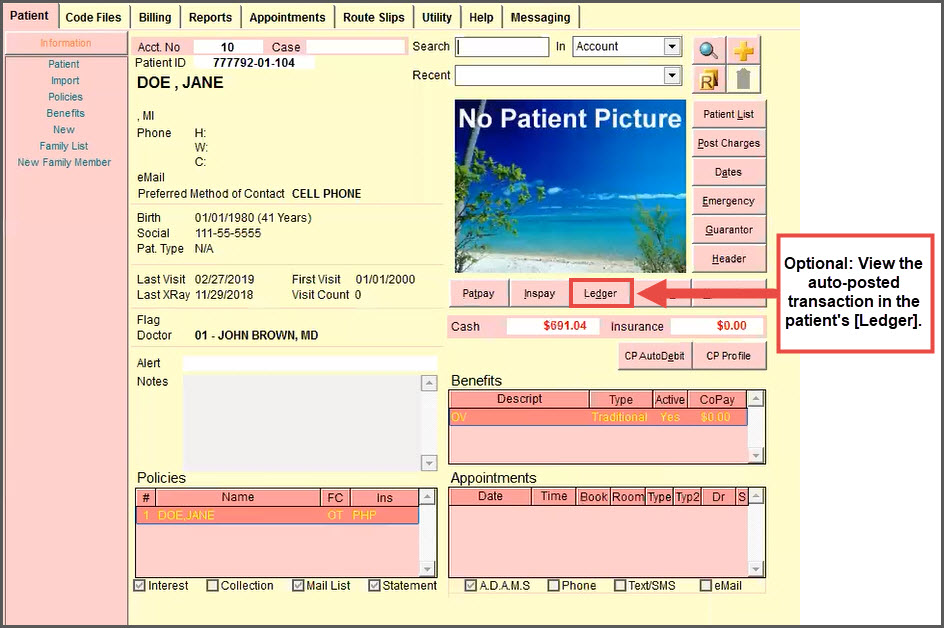
Task: Click the Case field
Action: pyautogui.click(x=355, y=47)
